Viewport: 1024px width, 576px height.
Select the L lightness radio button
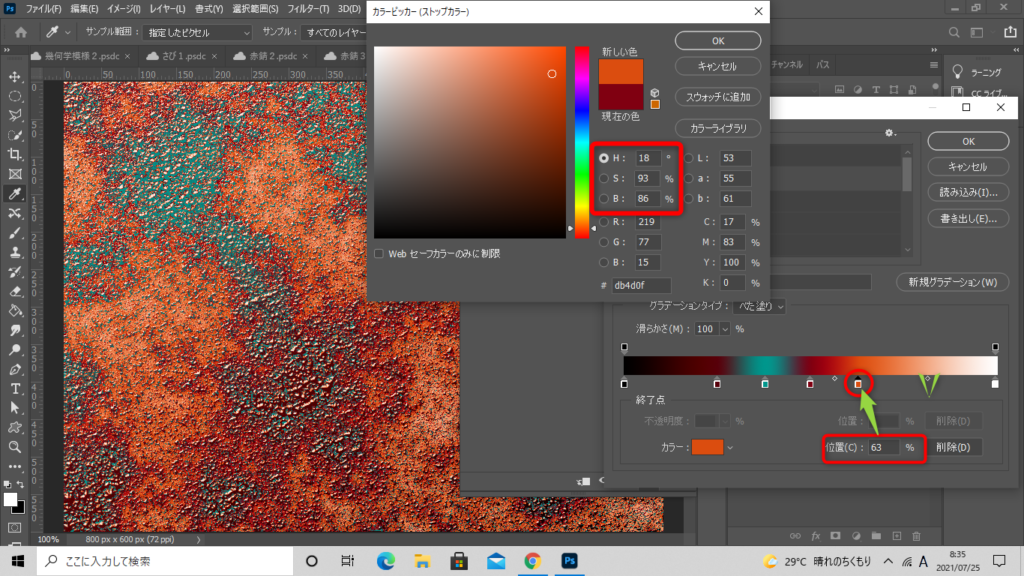click(688, 158)
